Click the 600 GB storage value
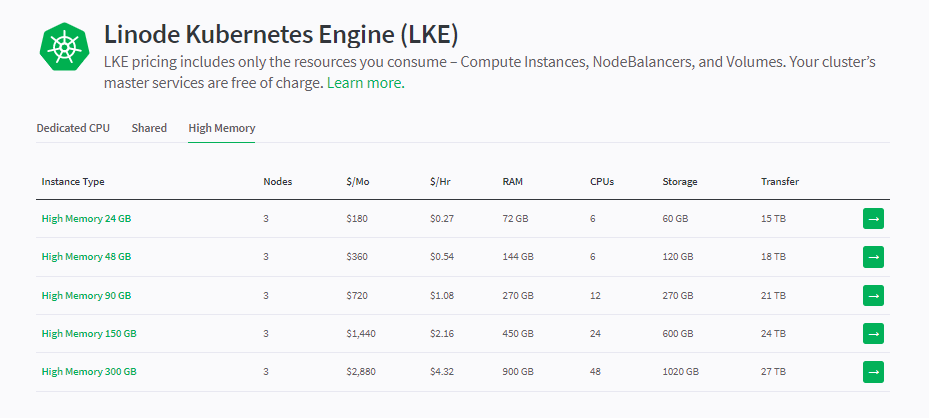 pyautogui.click(x=678, y=333)
